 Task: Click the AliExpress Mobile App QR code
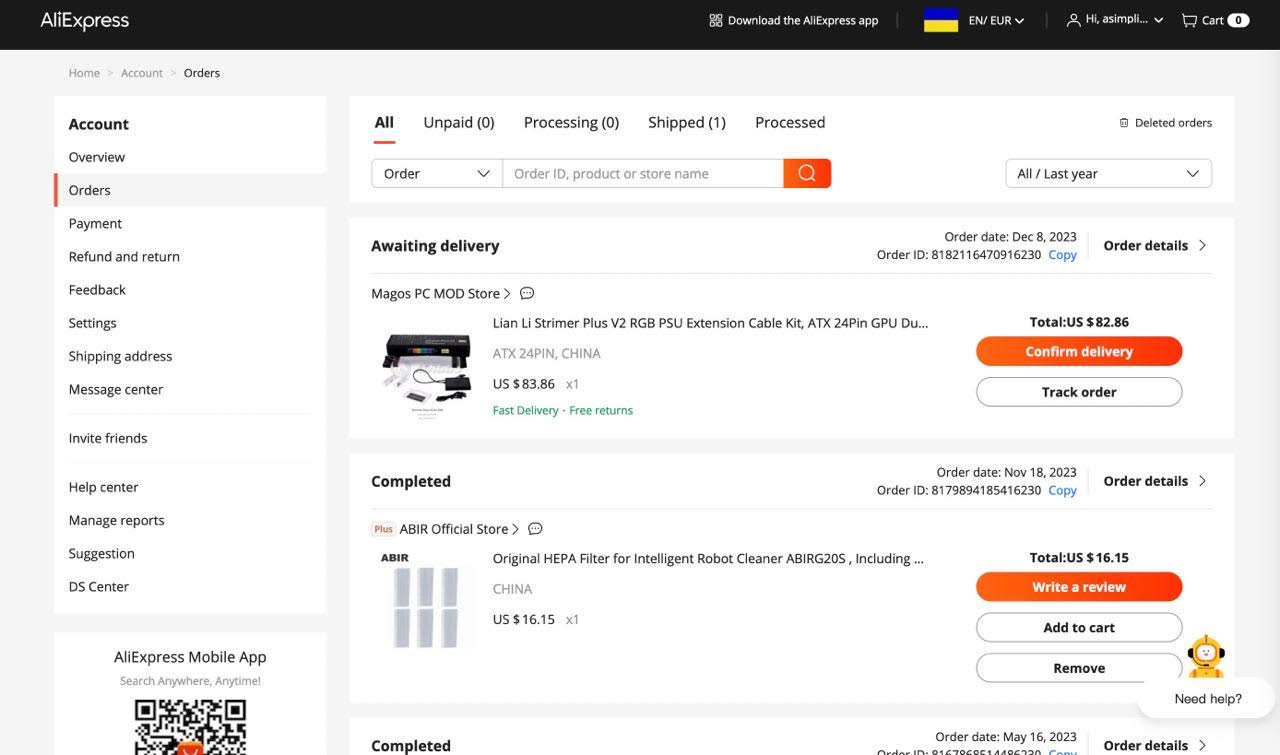(190, 726)
